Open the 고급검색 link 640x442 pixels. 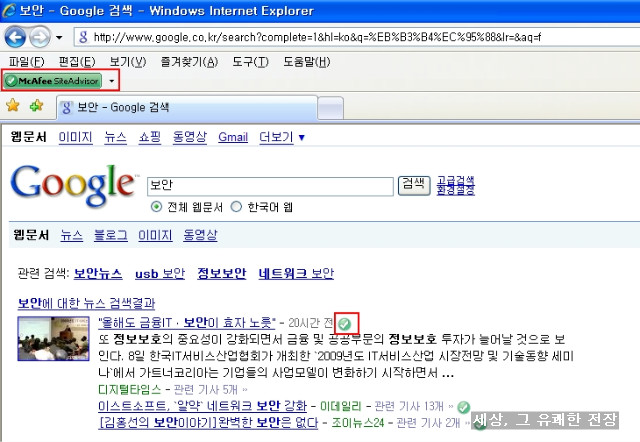[x=456, y=180]
